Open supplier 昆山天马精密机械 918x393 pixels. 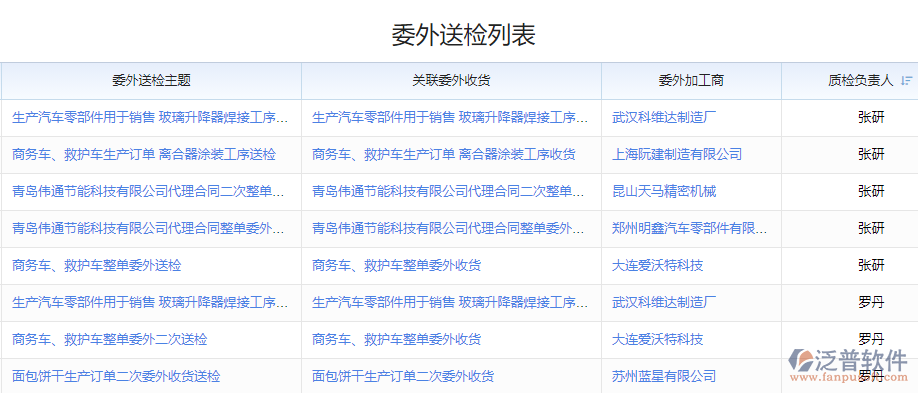(x=664, y=192)
